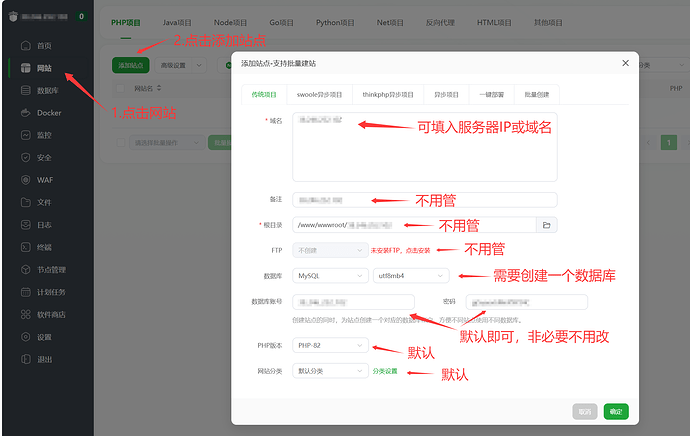This screenshot has width=690, height=436.
Task: Switch to the swoole异步项目 tab
Action: (319, 94)
